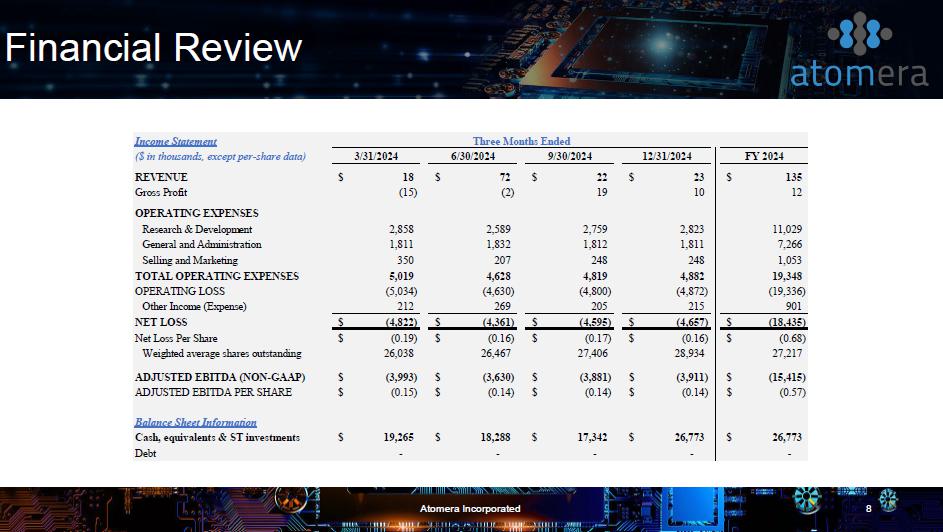
Task: Click the ADJUSTED EBITDA (NON-GAAP) row label
Action: coord(220,377)
